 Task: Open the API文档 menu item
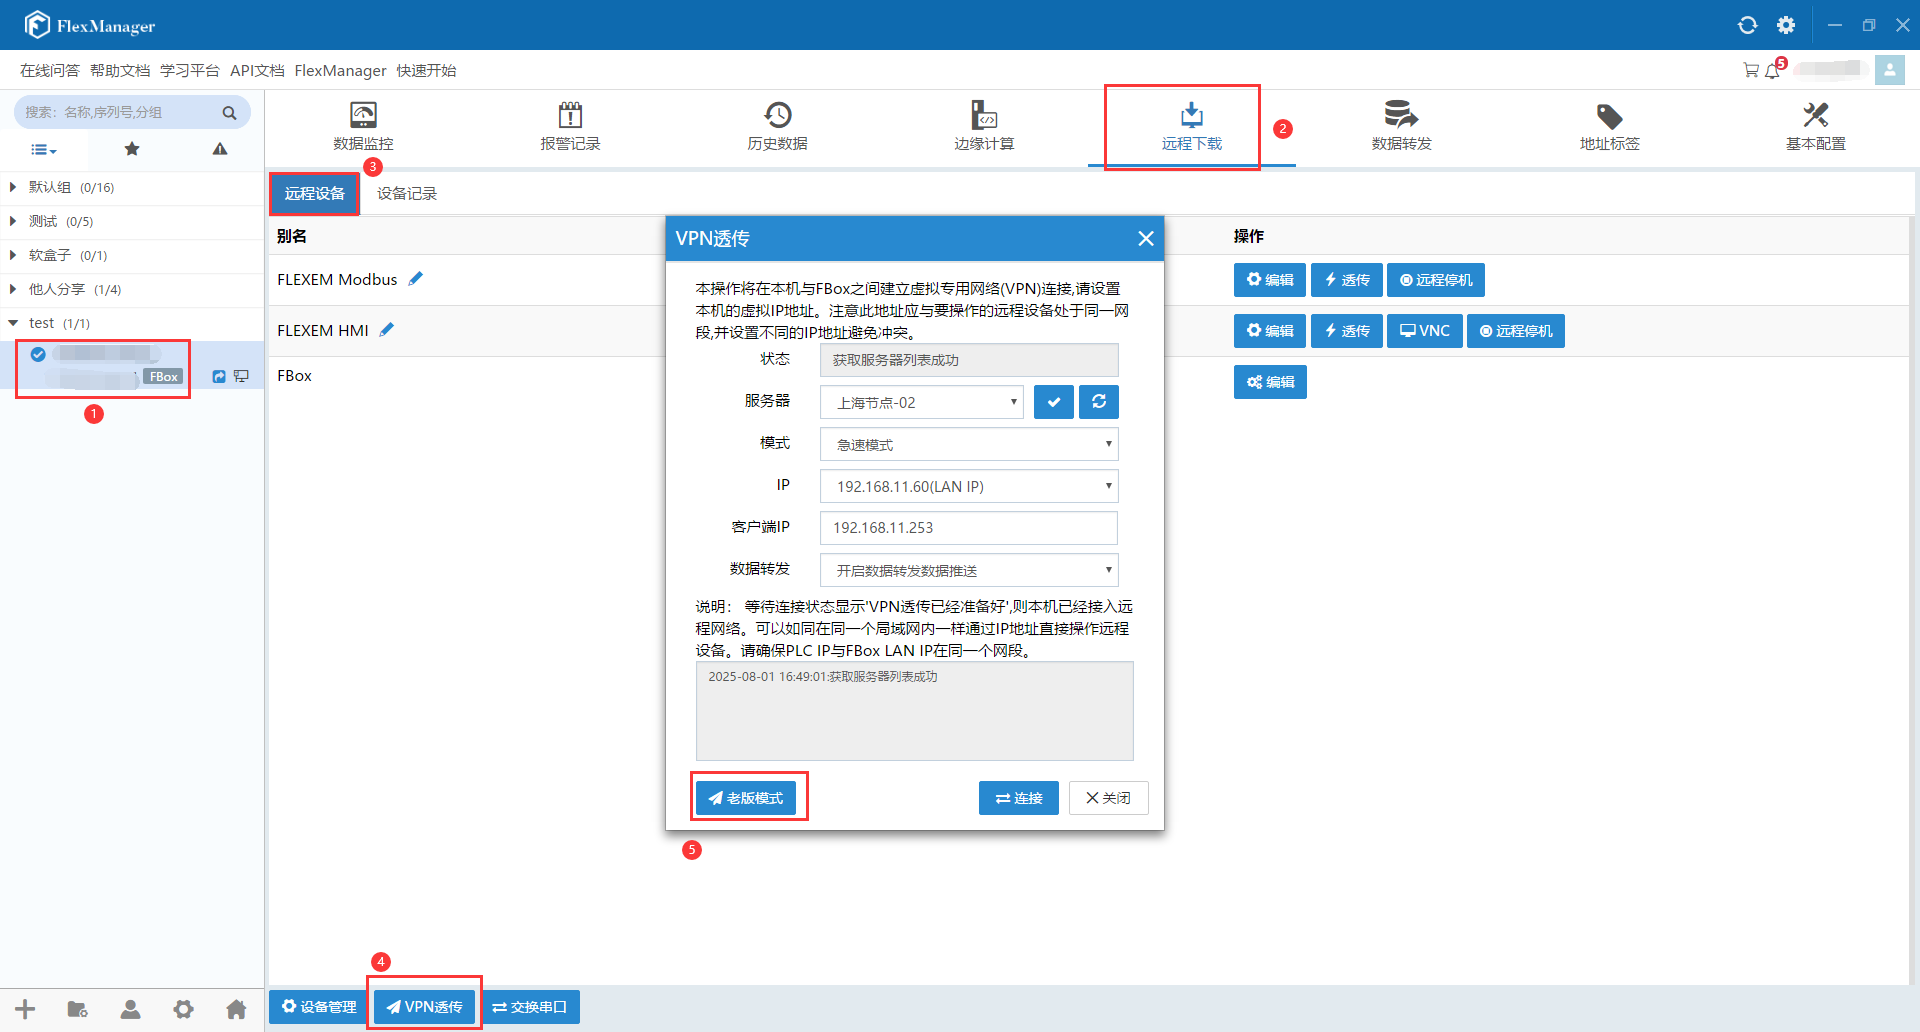click(x=257, y=70)
